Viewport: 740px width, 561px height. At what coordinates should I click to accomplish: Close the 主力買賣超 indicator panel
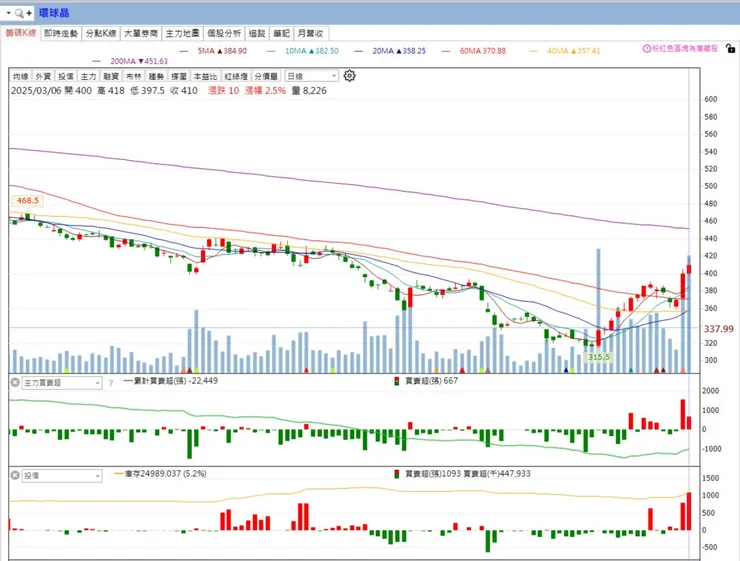pos(15,382)
